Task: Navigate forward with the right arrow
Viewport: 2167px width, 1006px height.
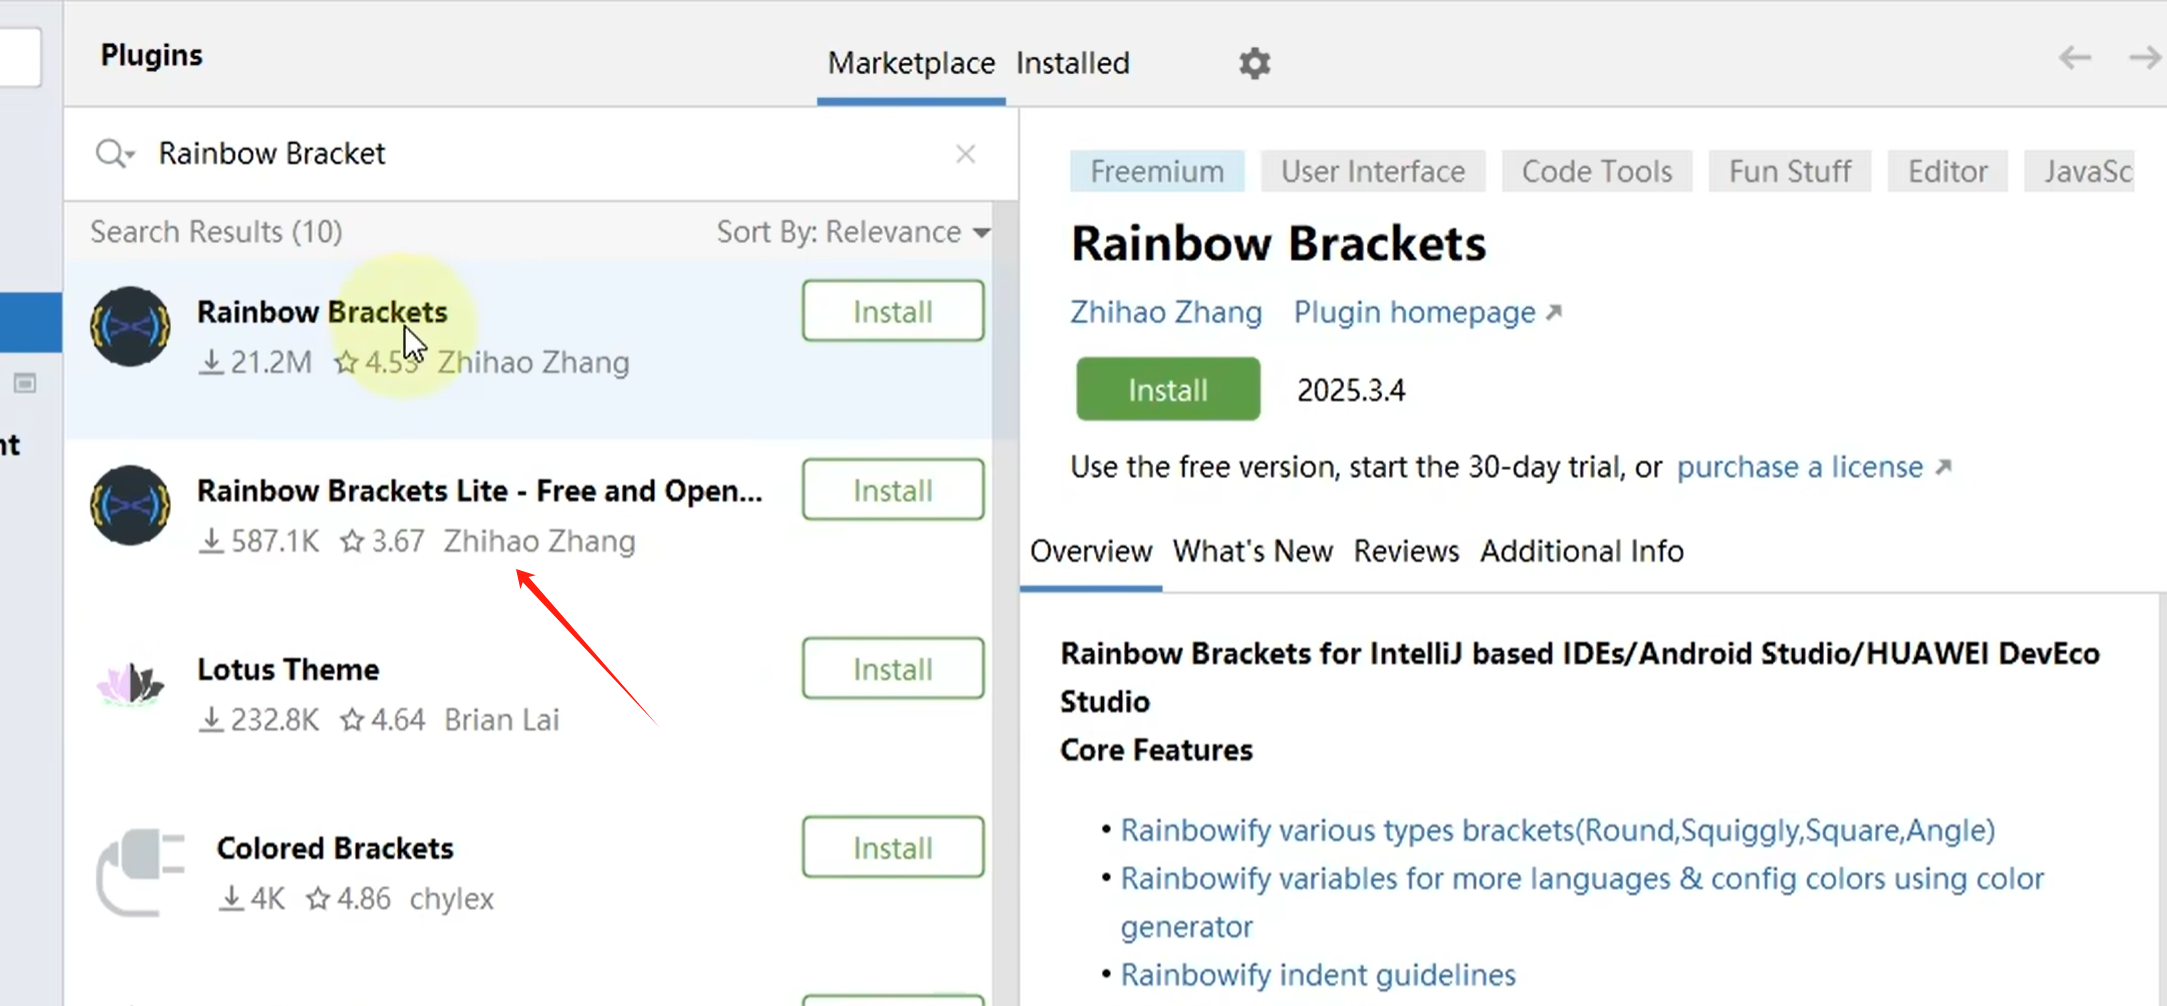Action: (2144, 58)
